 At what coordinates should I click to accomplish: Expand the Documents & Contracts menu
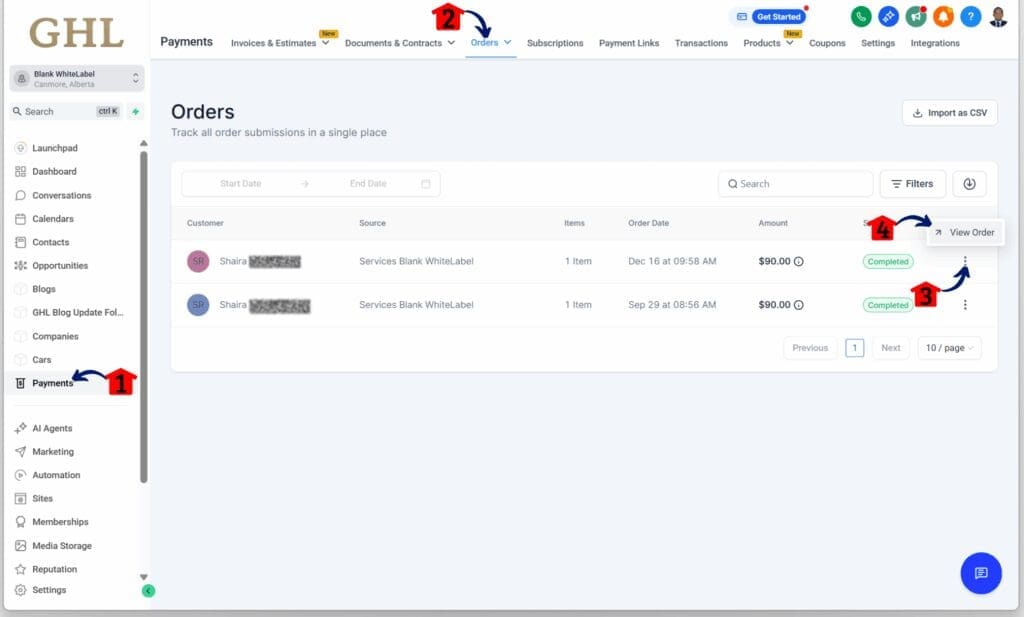tap(400, 43)
